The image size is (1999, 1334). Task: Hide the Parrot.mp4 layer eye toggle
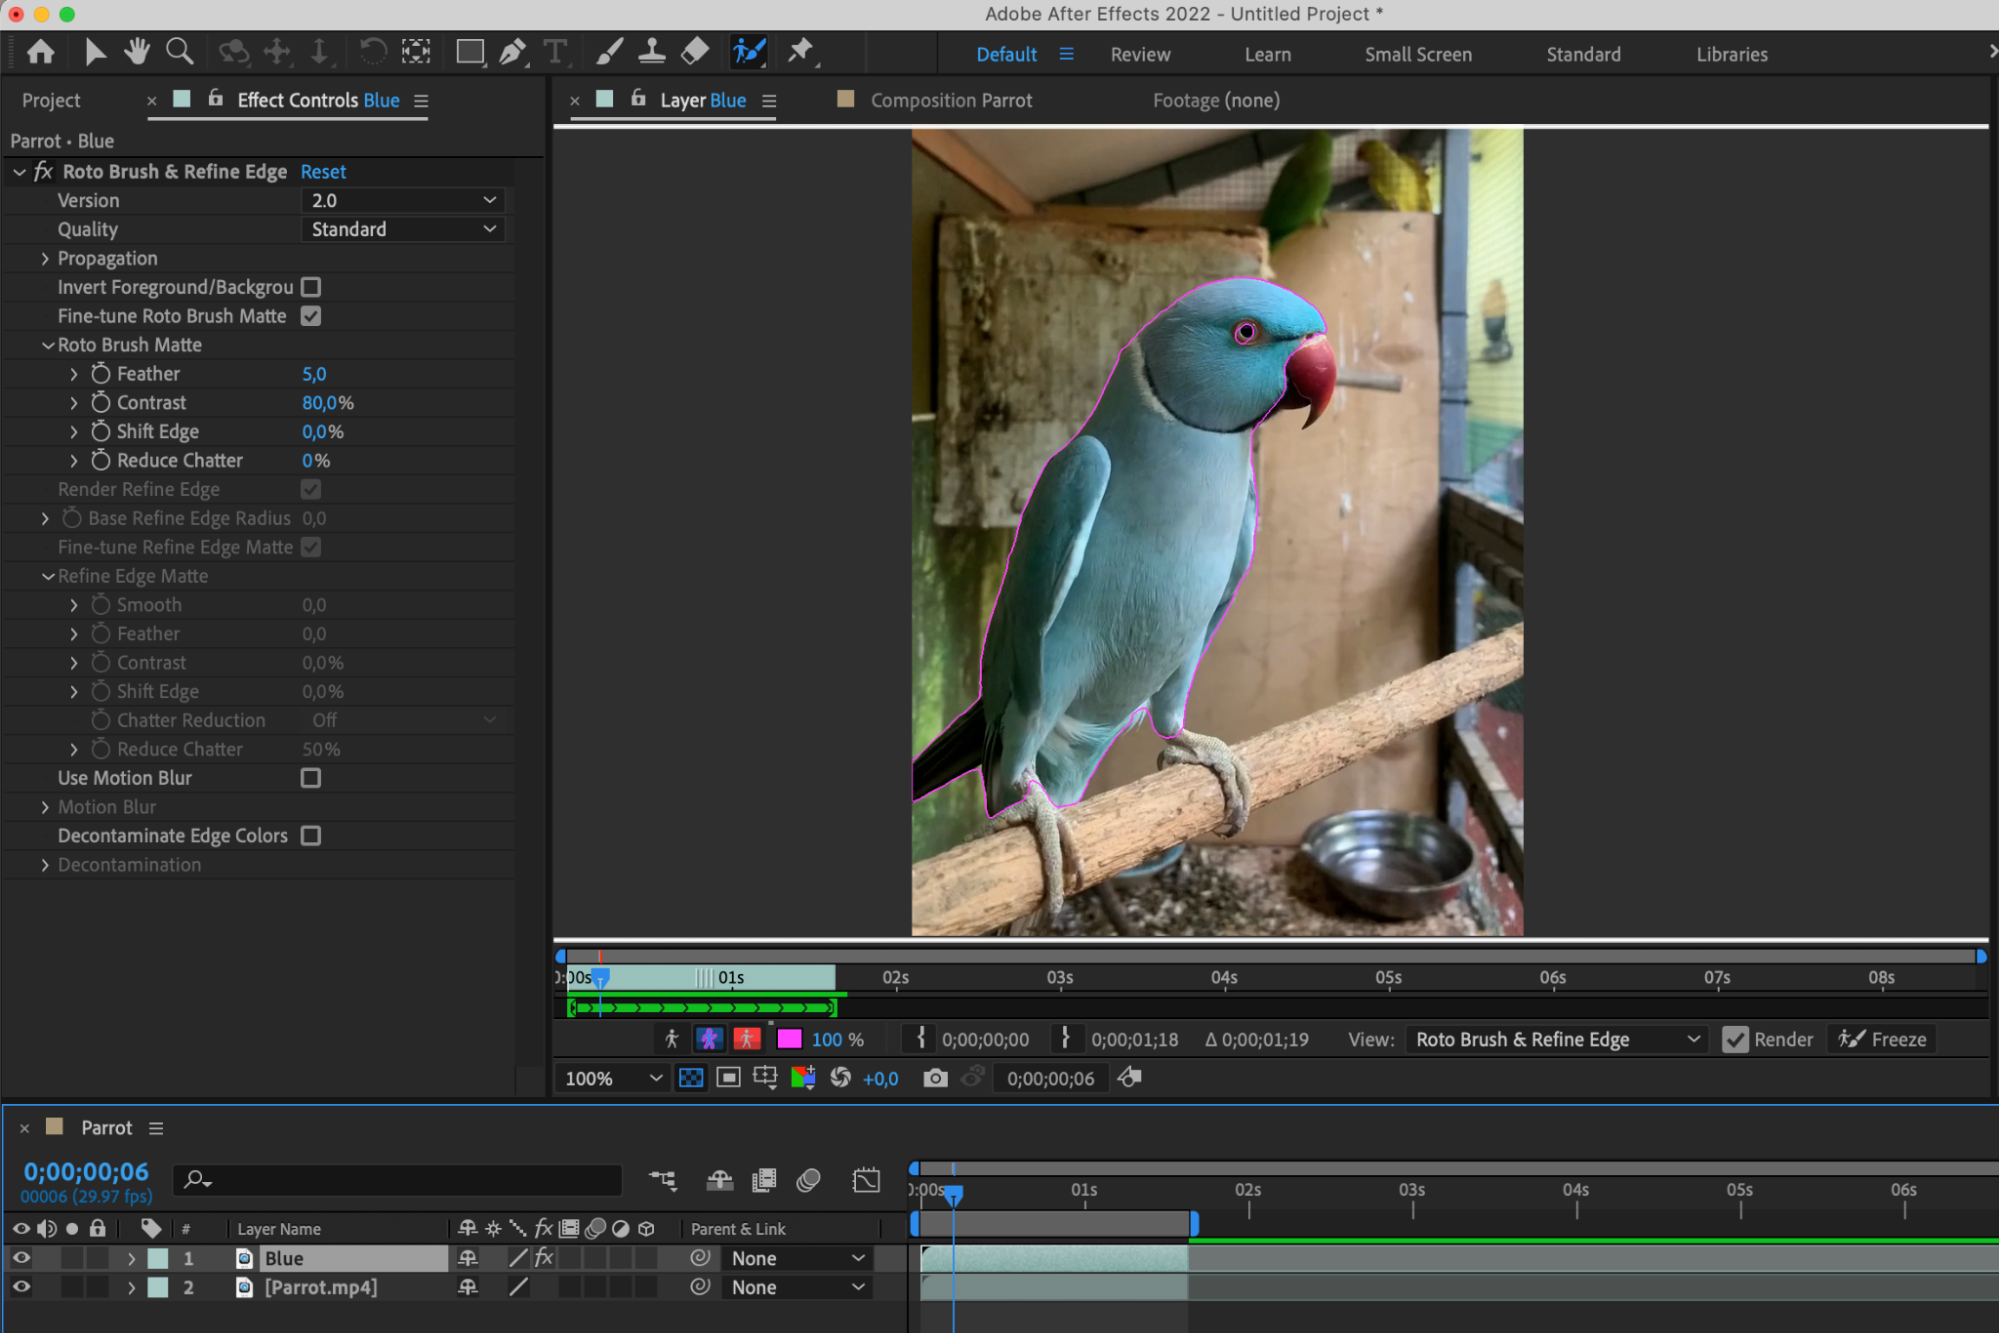[21, 1287]
